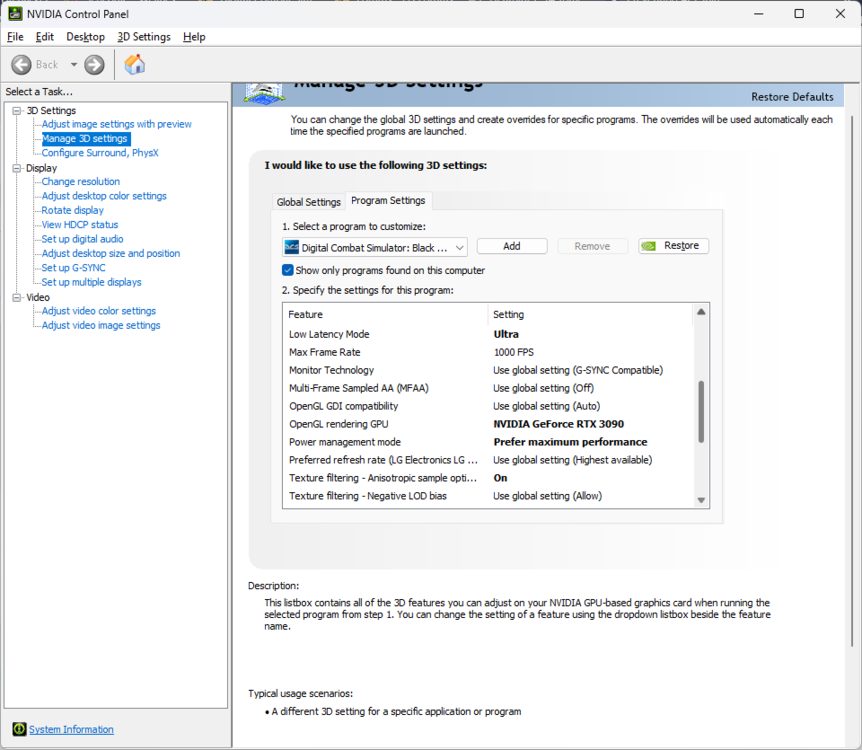
Task: Click the Manage 3D settings header icon
Action: click(x=264, y=92)
